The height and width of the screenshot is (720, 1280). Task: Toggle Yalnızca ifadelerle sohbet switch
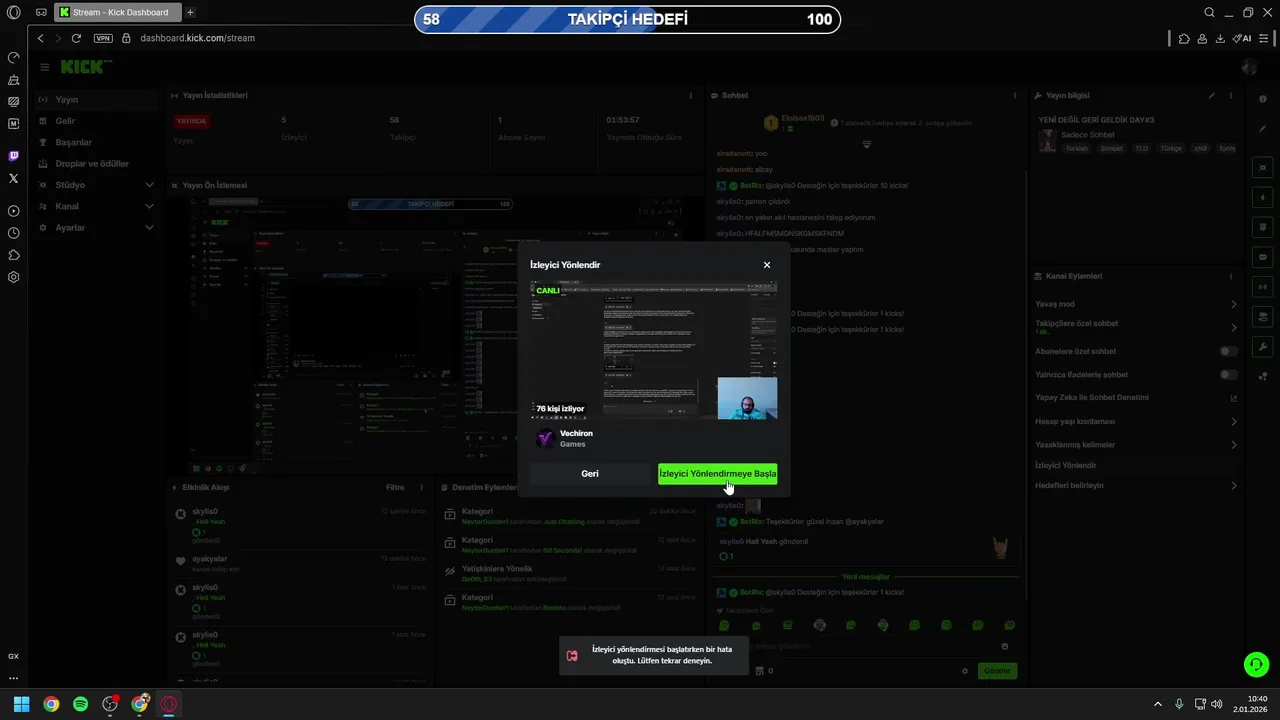(1229, 374)
